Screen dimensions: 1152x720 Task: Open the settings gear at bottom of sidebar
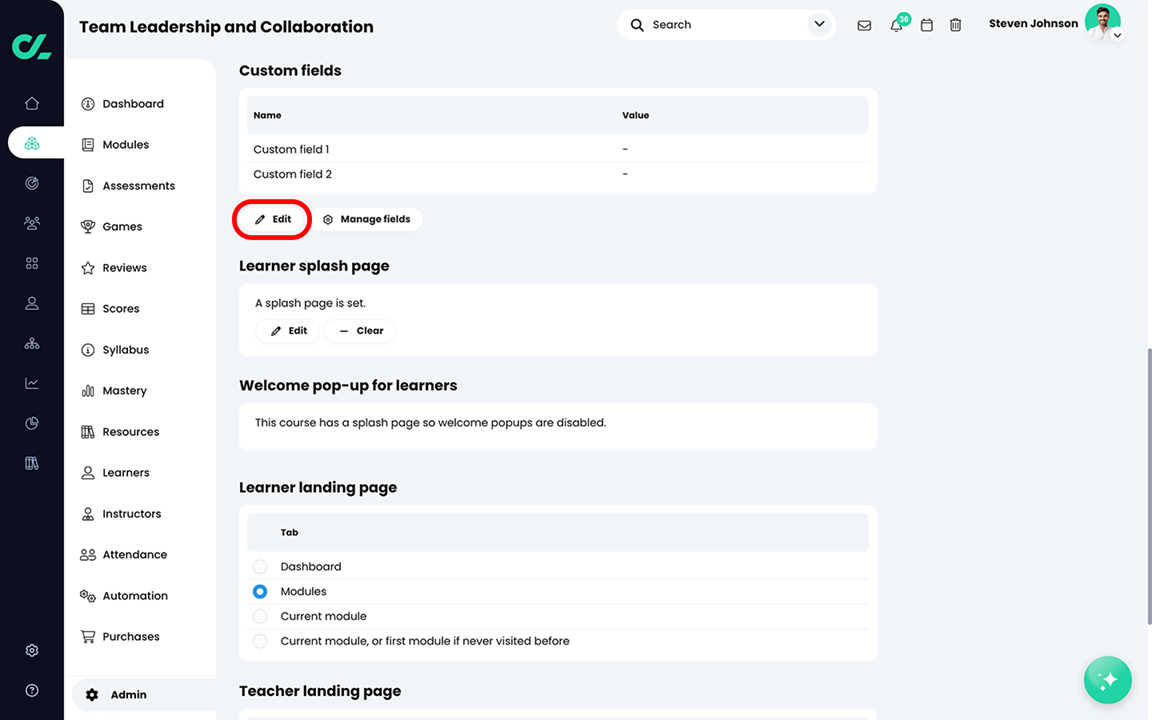click(31, 650)
